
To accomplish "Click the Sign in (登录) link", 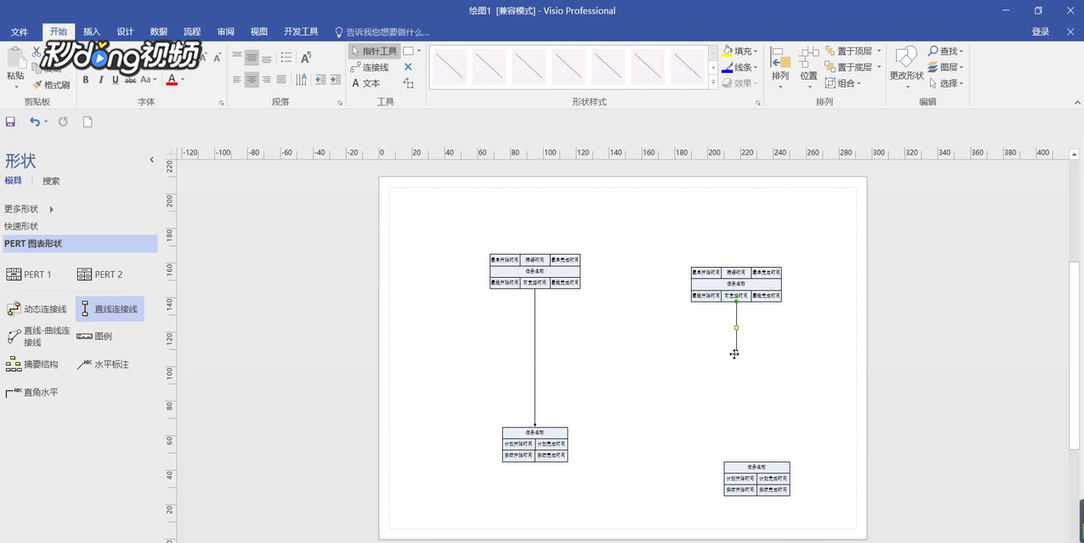I will pyautogui.click(x=1040, y=32).
